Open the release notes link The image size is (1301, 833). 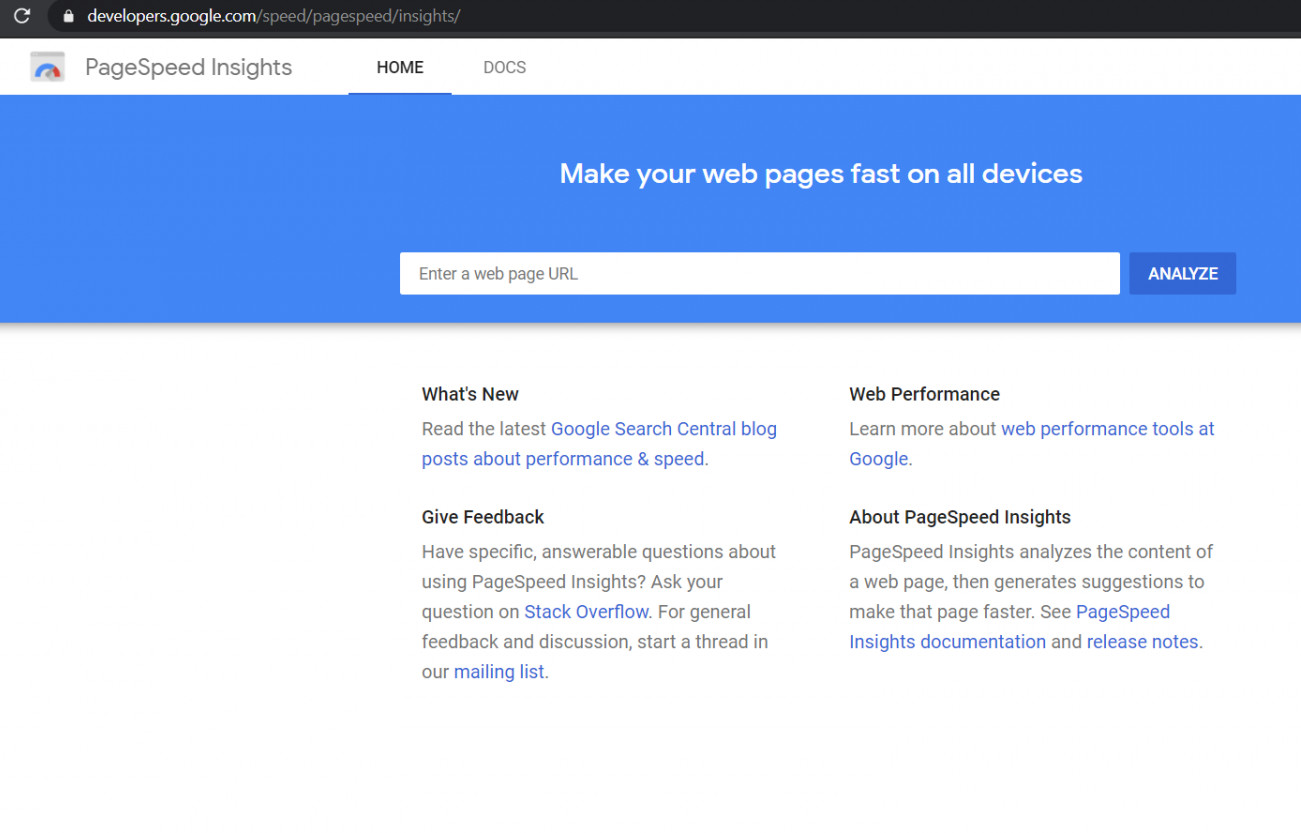click(x=1142, y=642)
